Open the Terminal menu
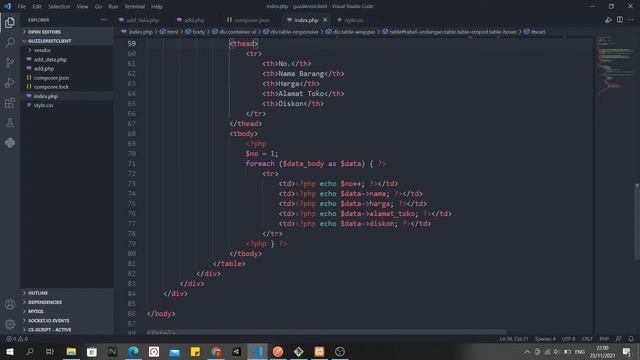This screenshot has height=360, width=640. 134,7
